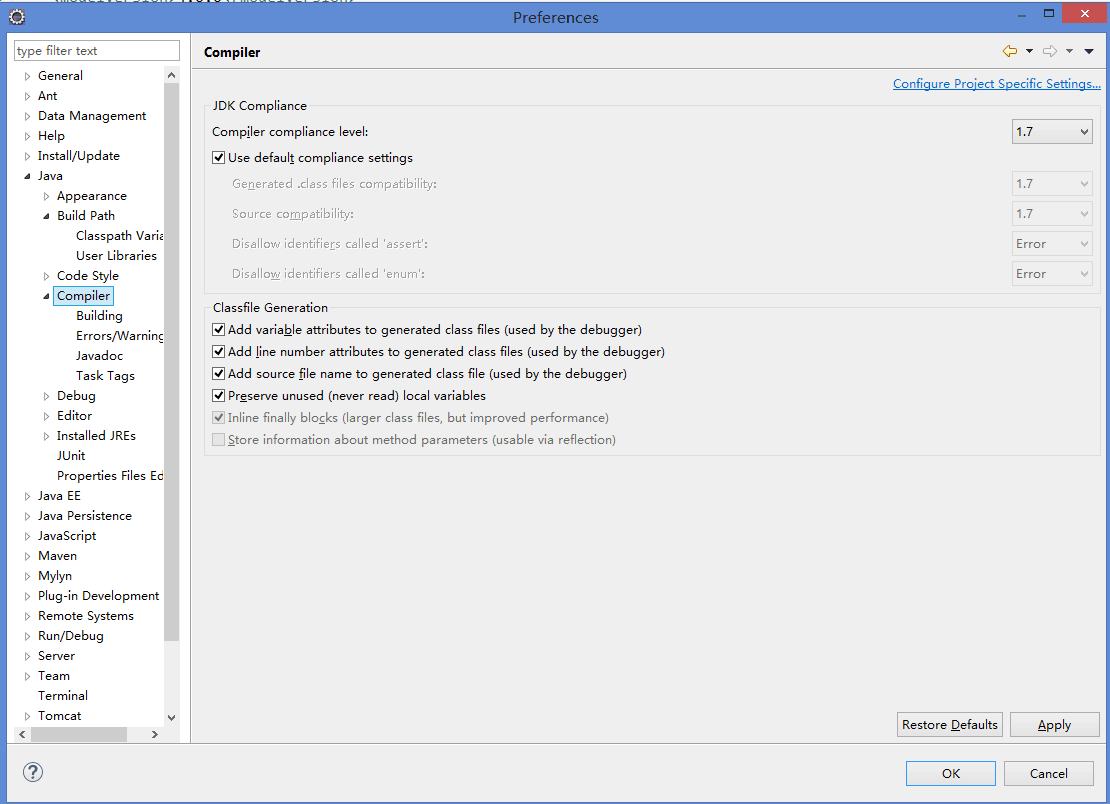Select Errors/Warnings tree item
This screenshot has height=804, width=1110.
[119, 335]
